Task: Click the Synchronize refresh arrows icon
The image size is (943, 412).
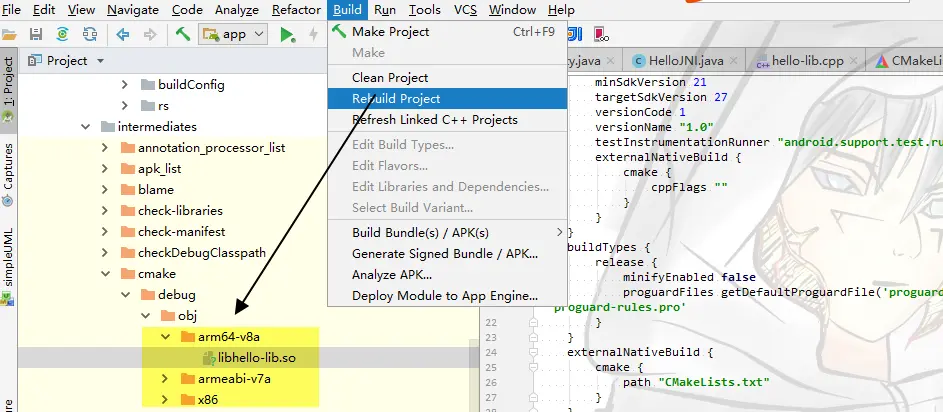Action: pyautogui.click(x=90, y=34)
